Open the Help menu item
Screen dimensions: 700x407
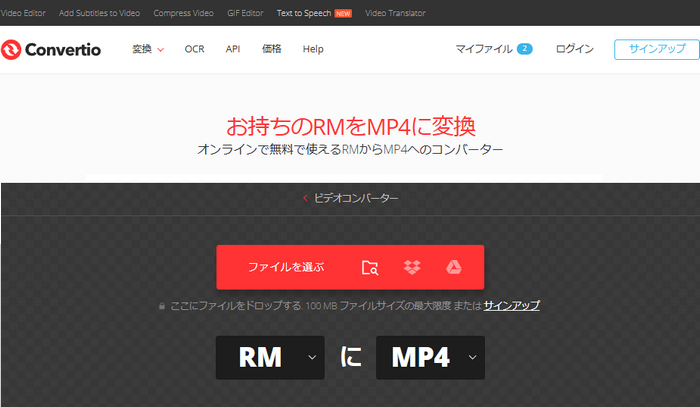coord(313,49)
